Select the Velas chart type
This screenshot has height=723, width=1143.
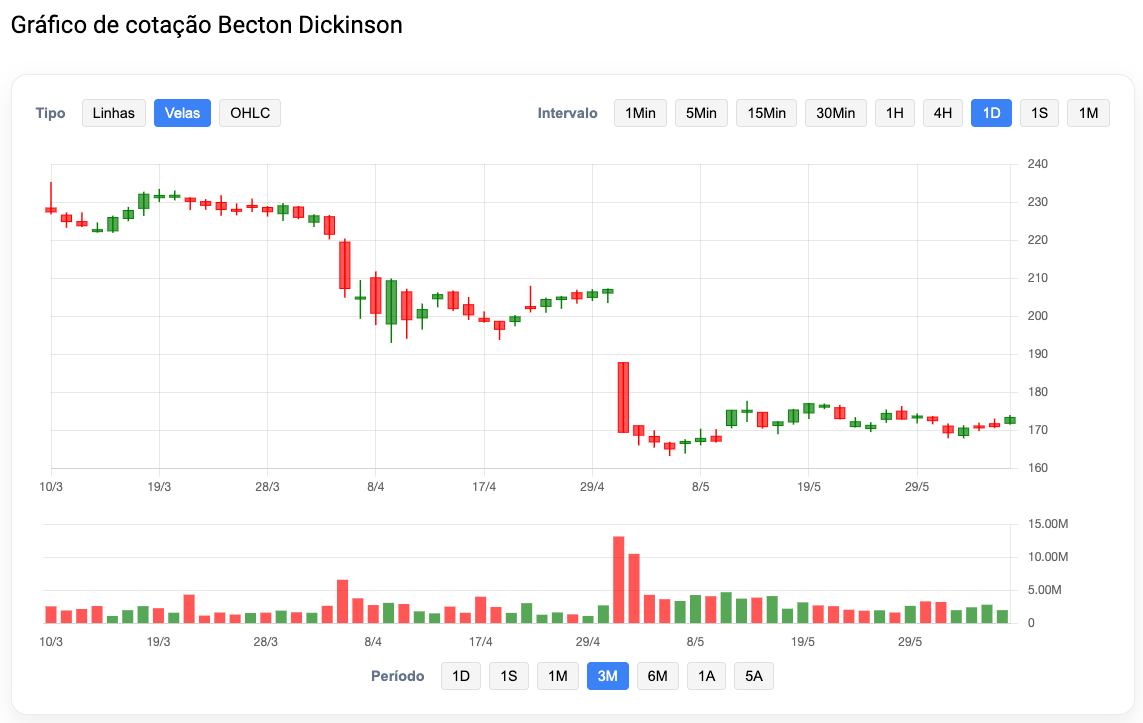182,113
